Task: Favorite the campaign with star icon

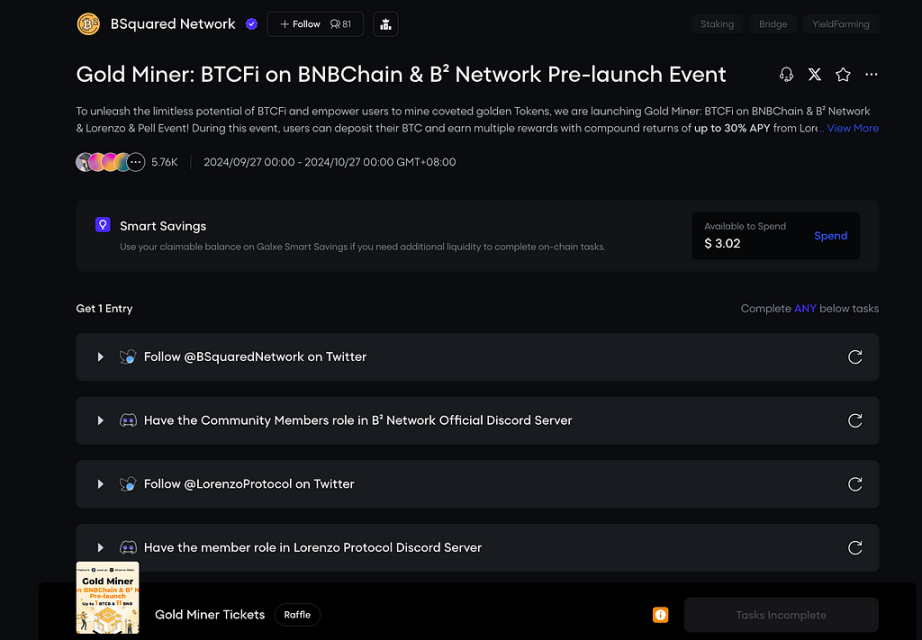Action: [x=843, y=75]
